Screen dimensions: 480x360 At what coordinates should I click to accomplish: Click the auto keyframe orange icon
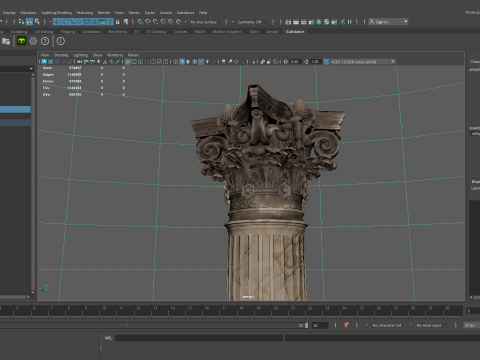click(x=346, y=325)
